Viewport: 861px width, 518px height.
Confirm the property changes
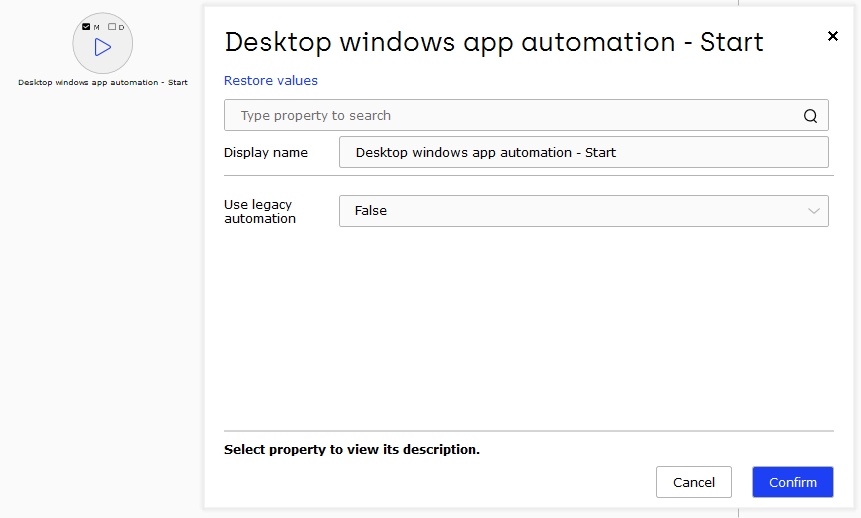(x=792, y=482)
